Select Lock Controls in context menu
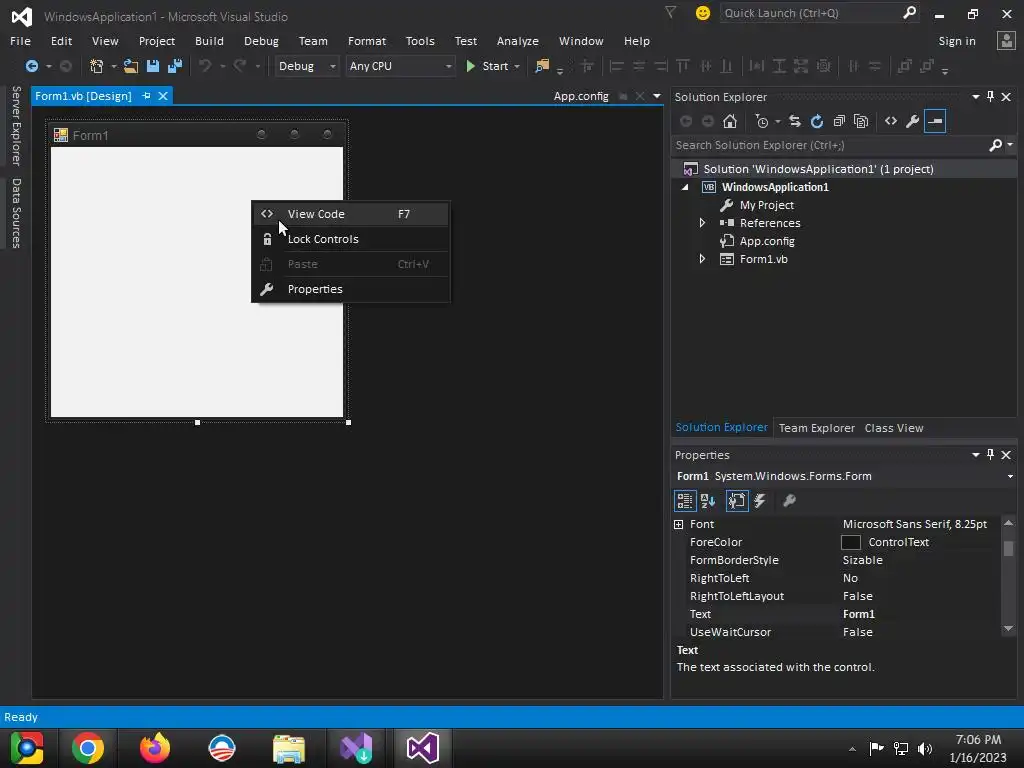1024x768 pixels. (351, 239)
